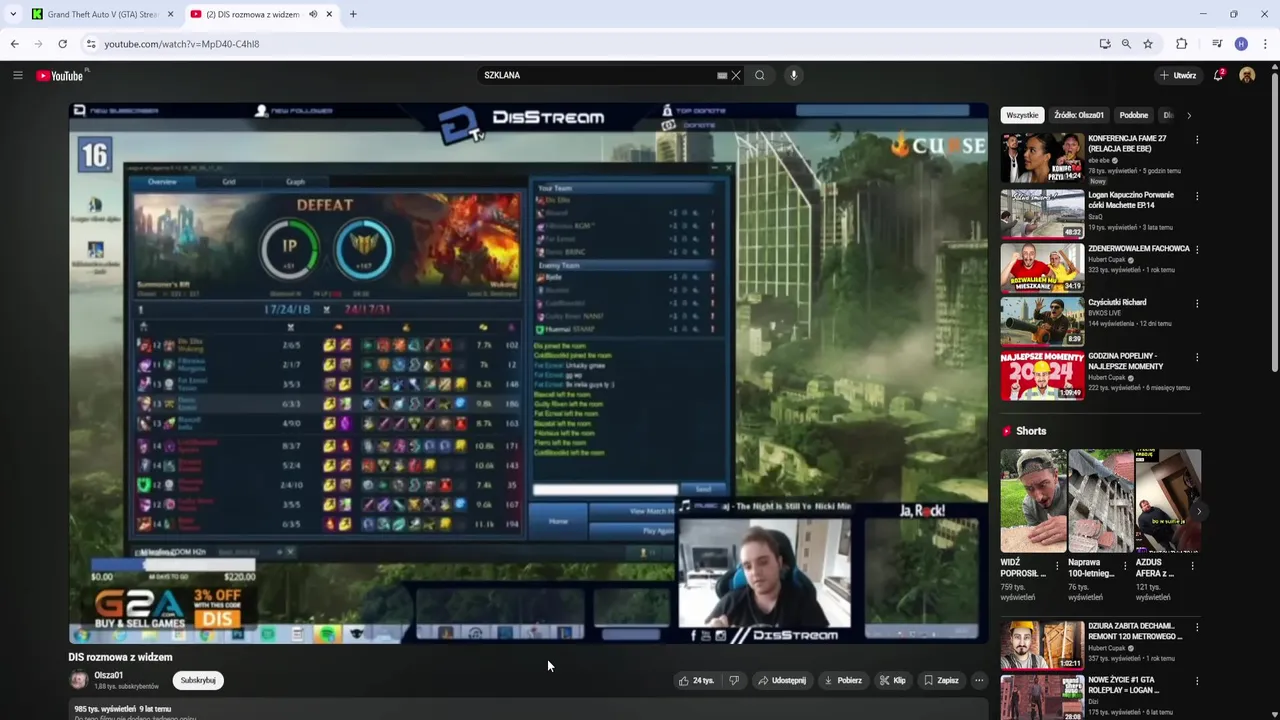This screenshot has width=1280, height=720.
Task: Open the Utwórz create menu
Action: [x=1178, y=75]
